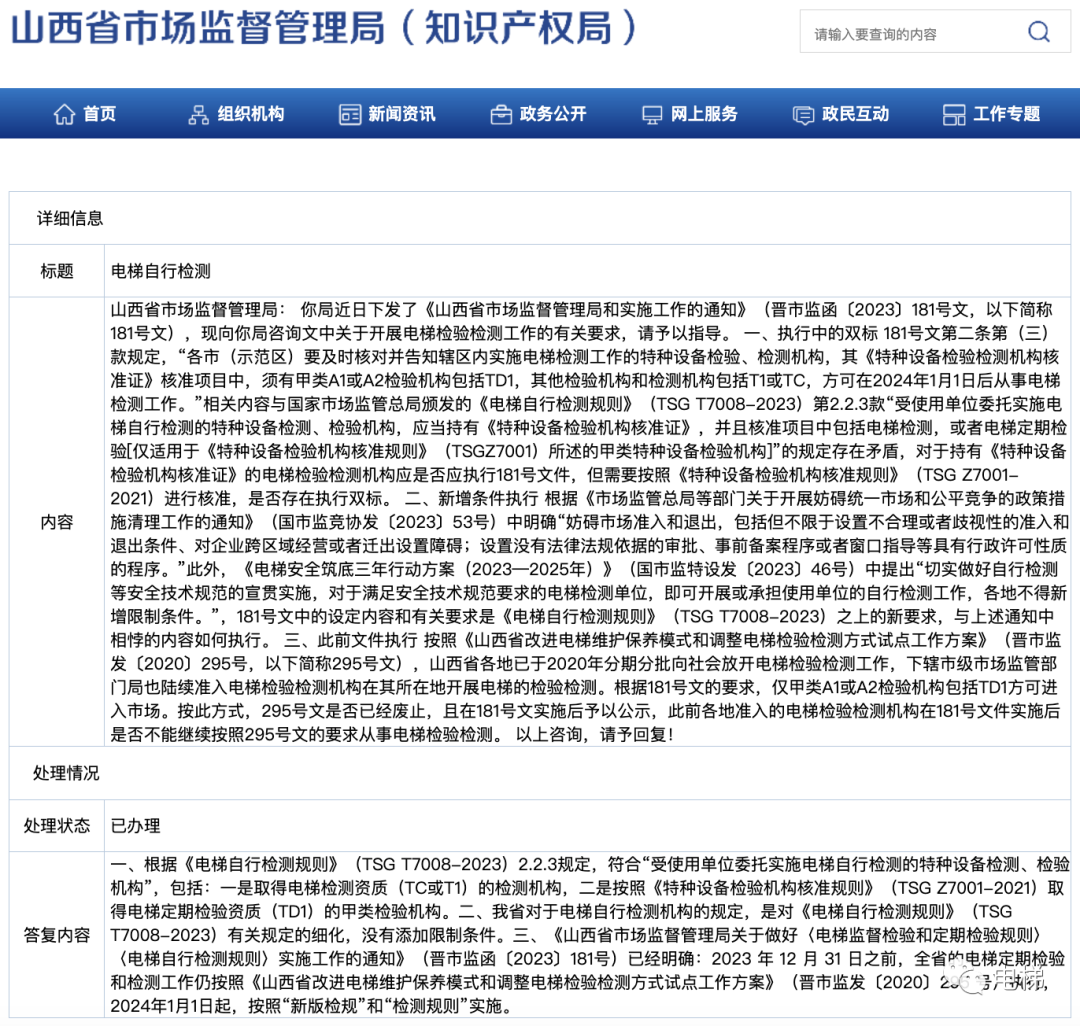Click the layout icon beside 工作专题

coord(954,115)
